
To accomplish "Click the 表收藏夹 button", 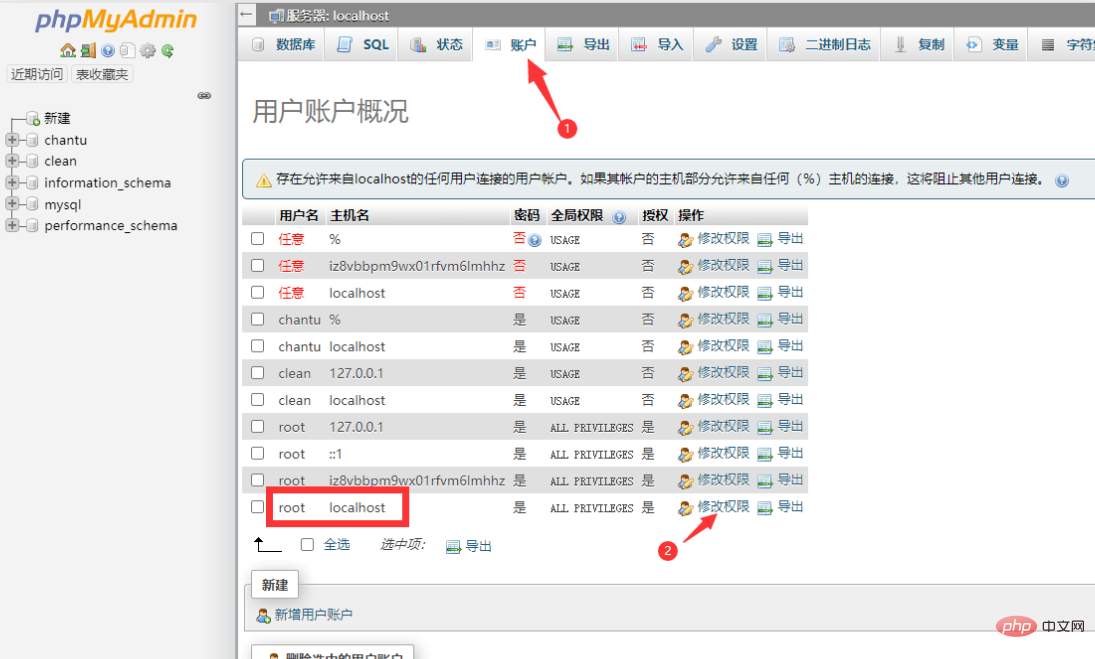I will pos(102,74).
